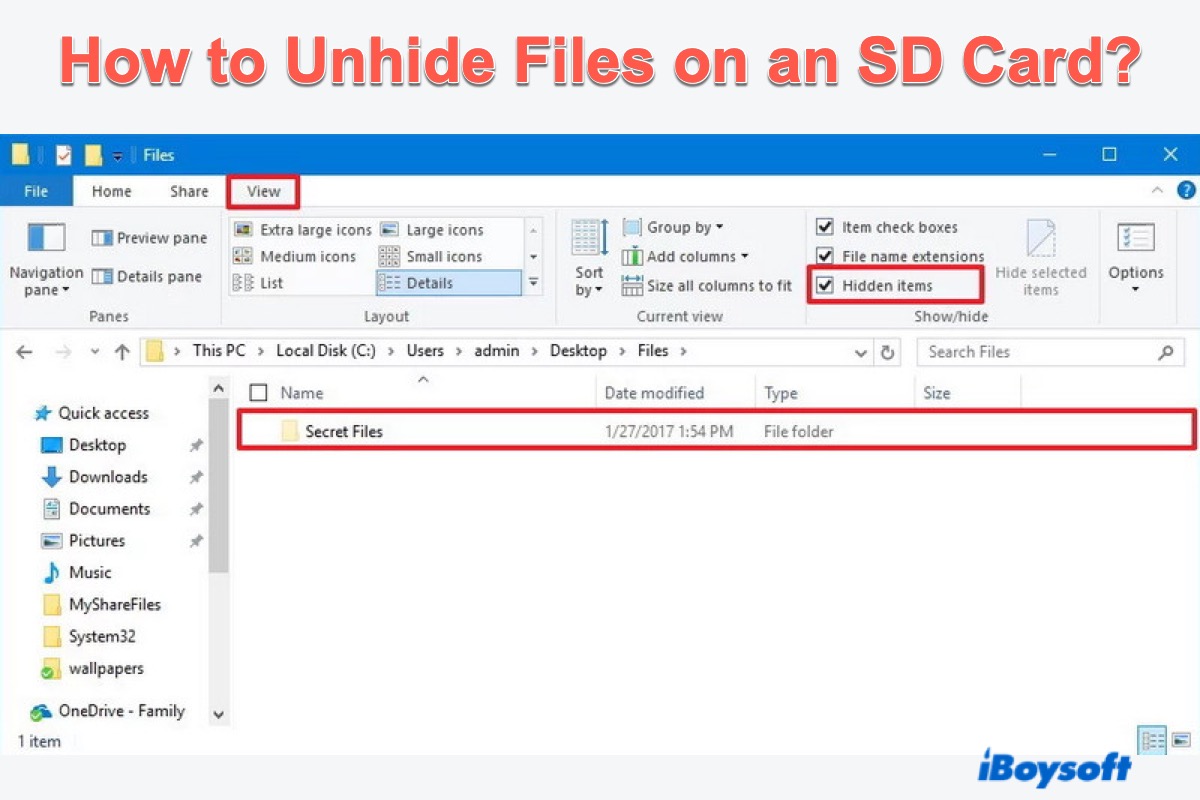Open the Help question mark icon
The image size is (1200, 800).
point(1186,190)
